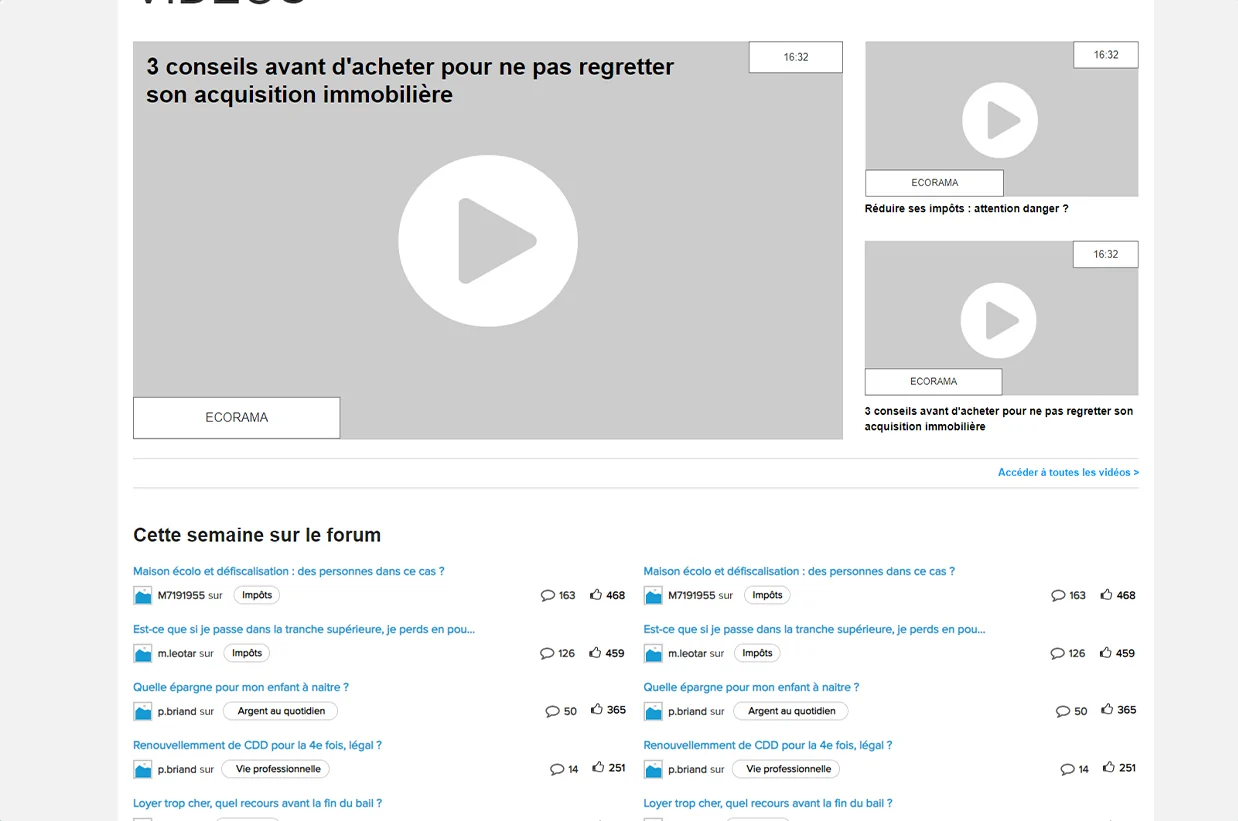Select right-column 'Vie professionnelle' tag

click(x=786, y=769)
